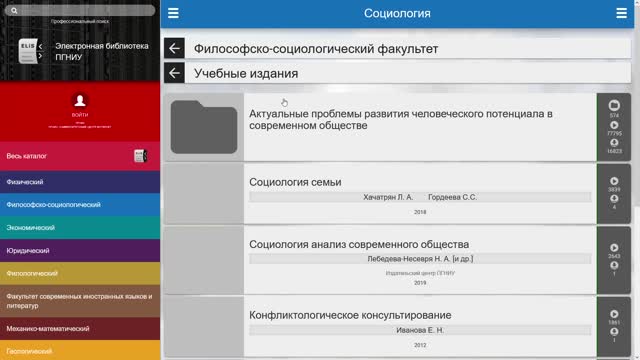This screenshot has height=360, width=640.
Task: Click the views play icon in Актуальные проблемы row
Action: pyautogui.click(x=614, y=125)
